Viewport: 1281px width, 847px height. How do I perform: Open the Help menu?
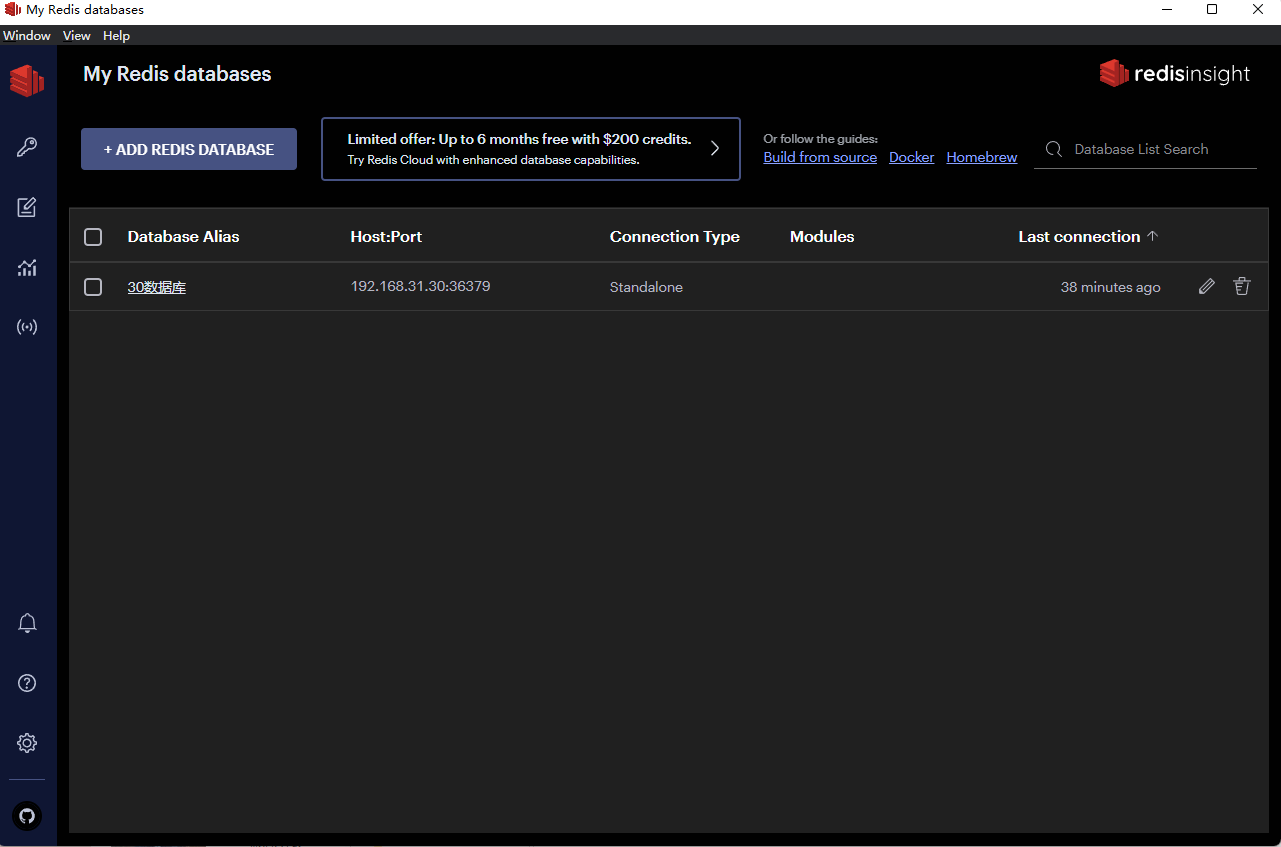tap(116, 36)
